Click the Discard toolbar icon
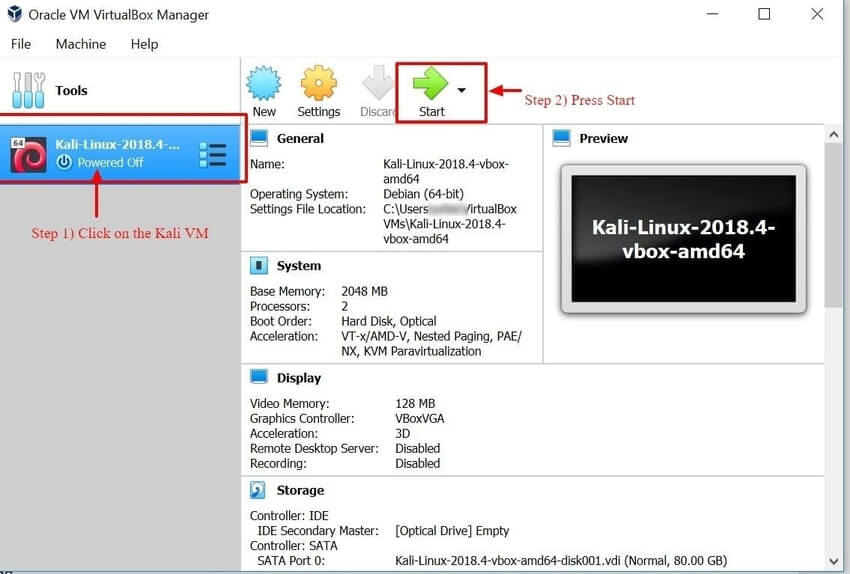This screenshot has width=850, height=574. [x=378, y=84]
